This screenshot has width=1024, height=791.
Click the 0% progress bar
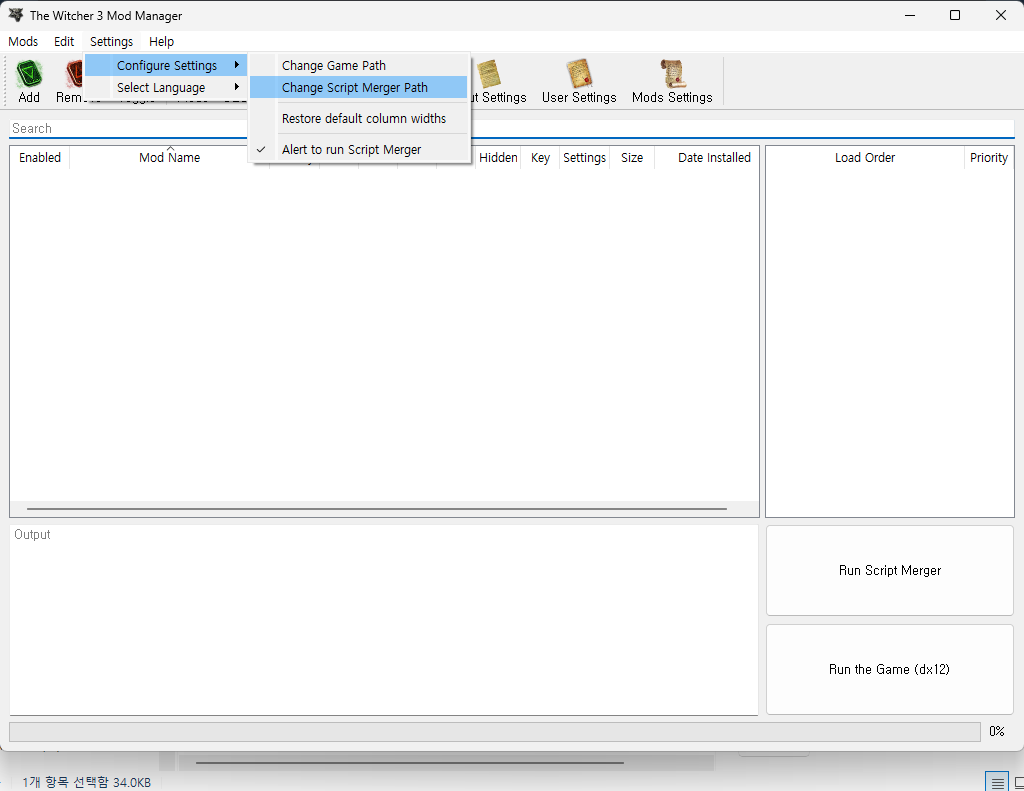point(494,732)
